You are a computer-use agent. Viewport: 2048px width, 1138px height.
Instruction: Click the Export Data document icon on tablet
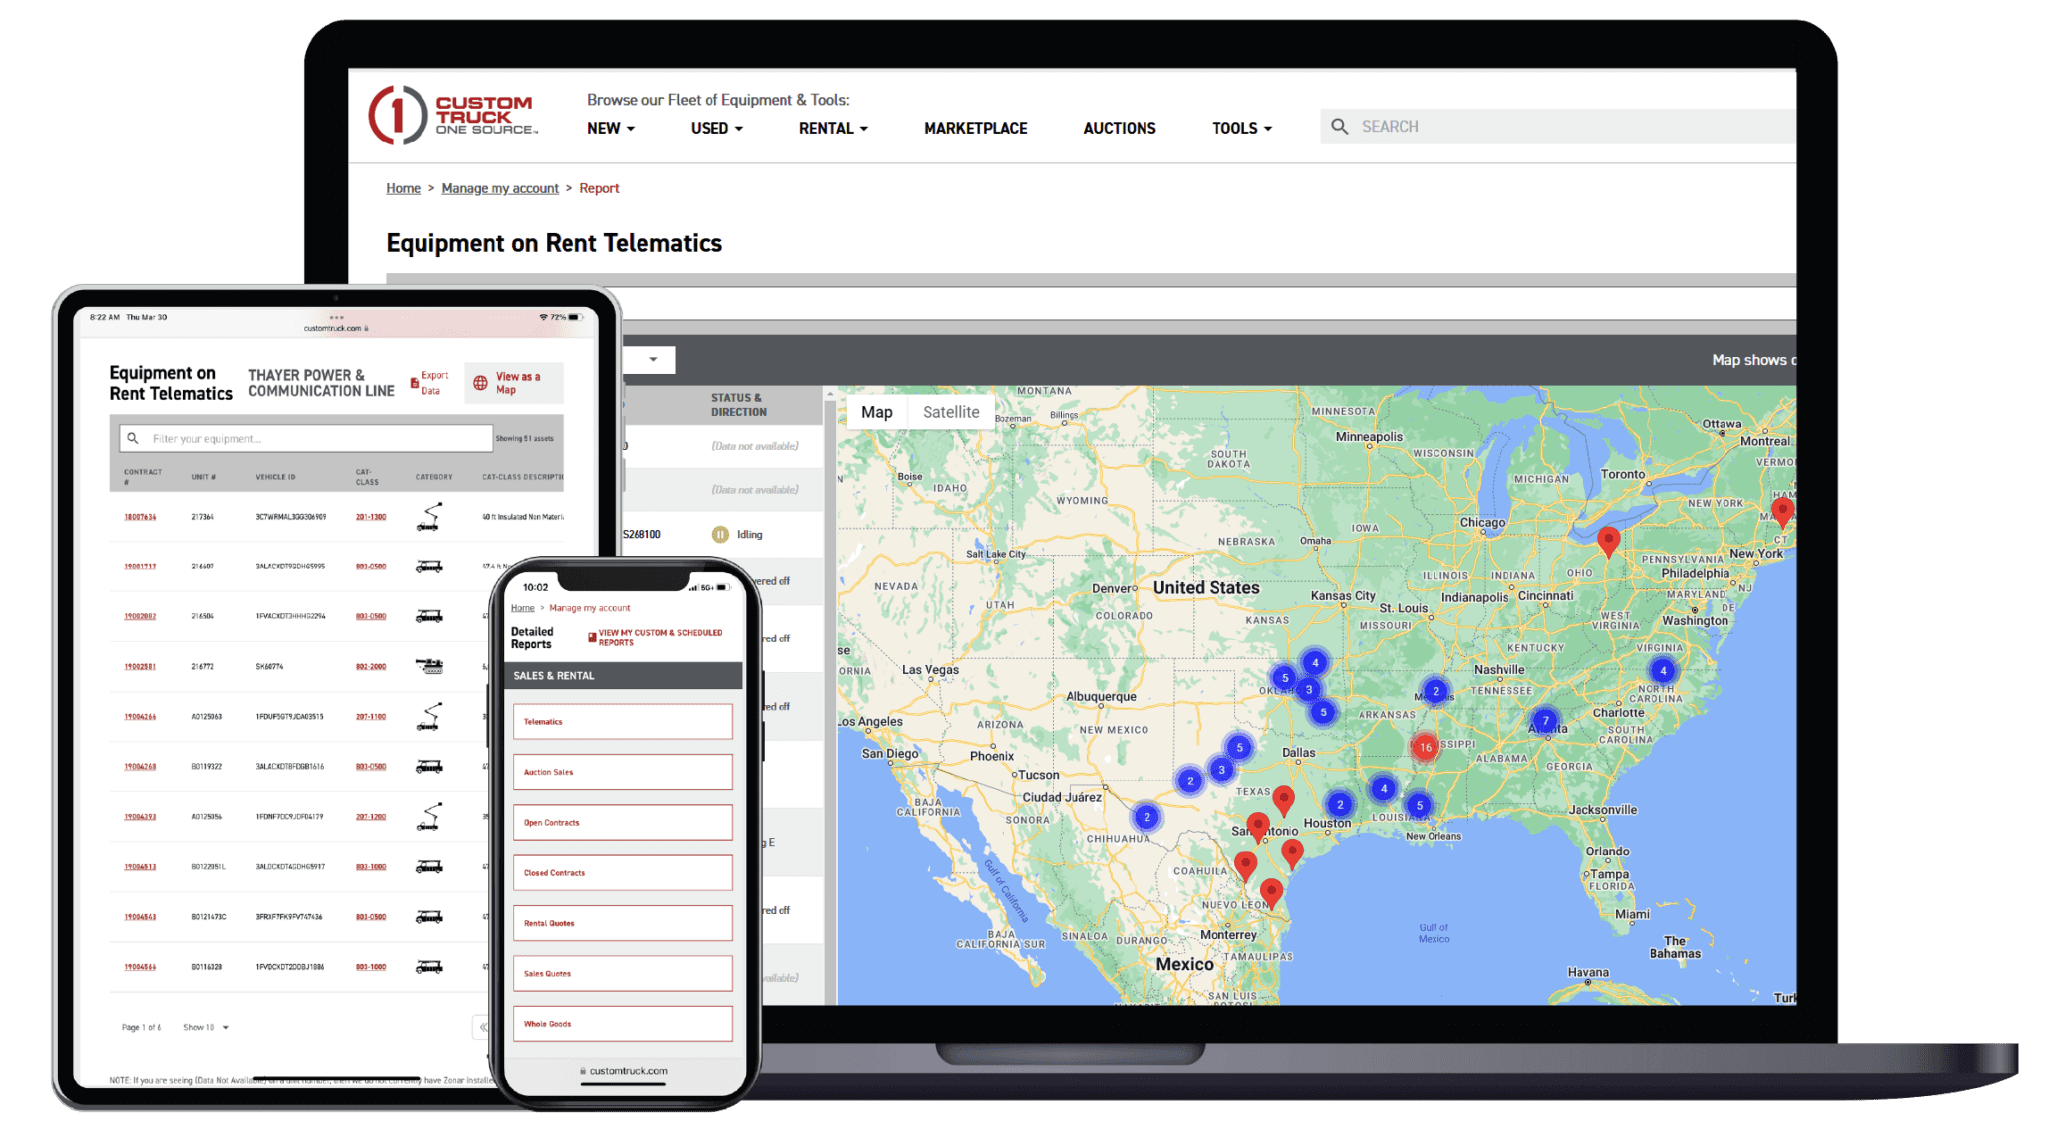(414, 383)
